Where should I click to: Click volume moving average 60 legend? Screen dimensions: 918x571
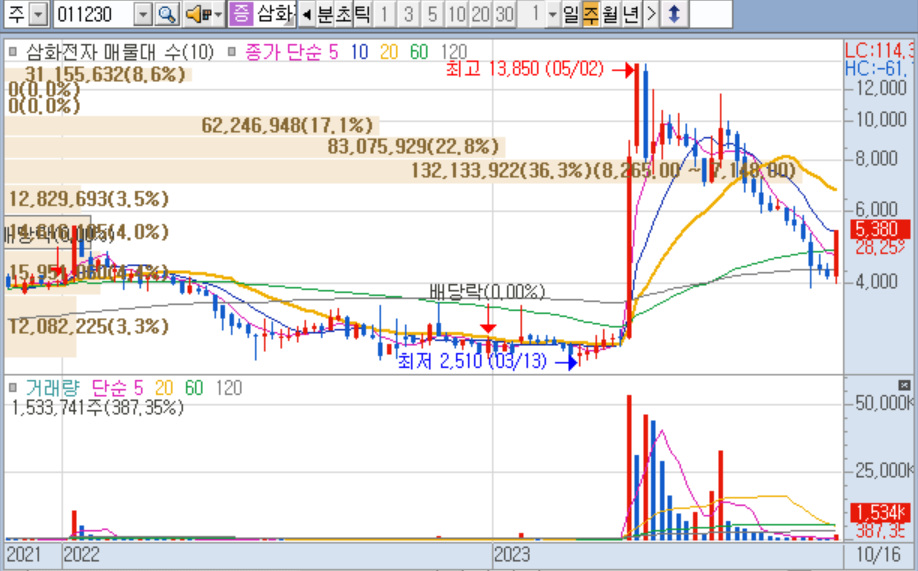(194, 388)
